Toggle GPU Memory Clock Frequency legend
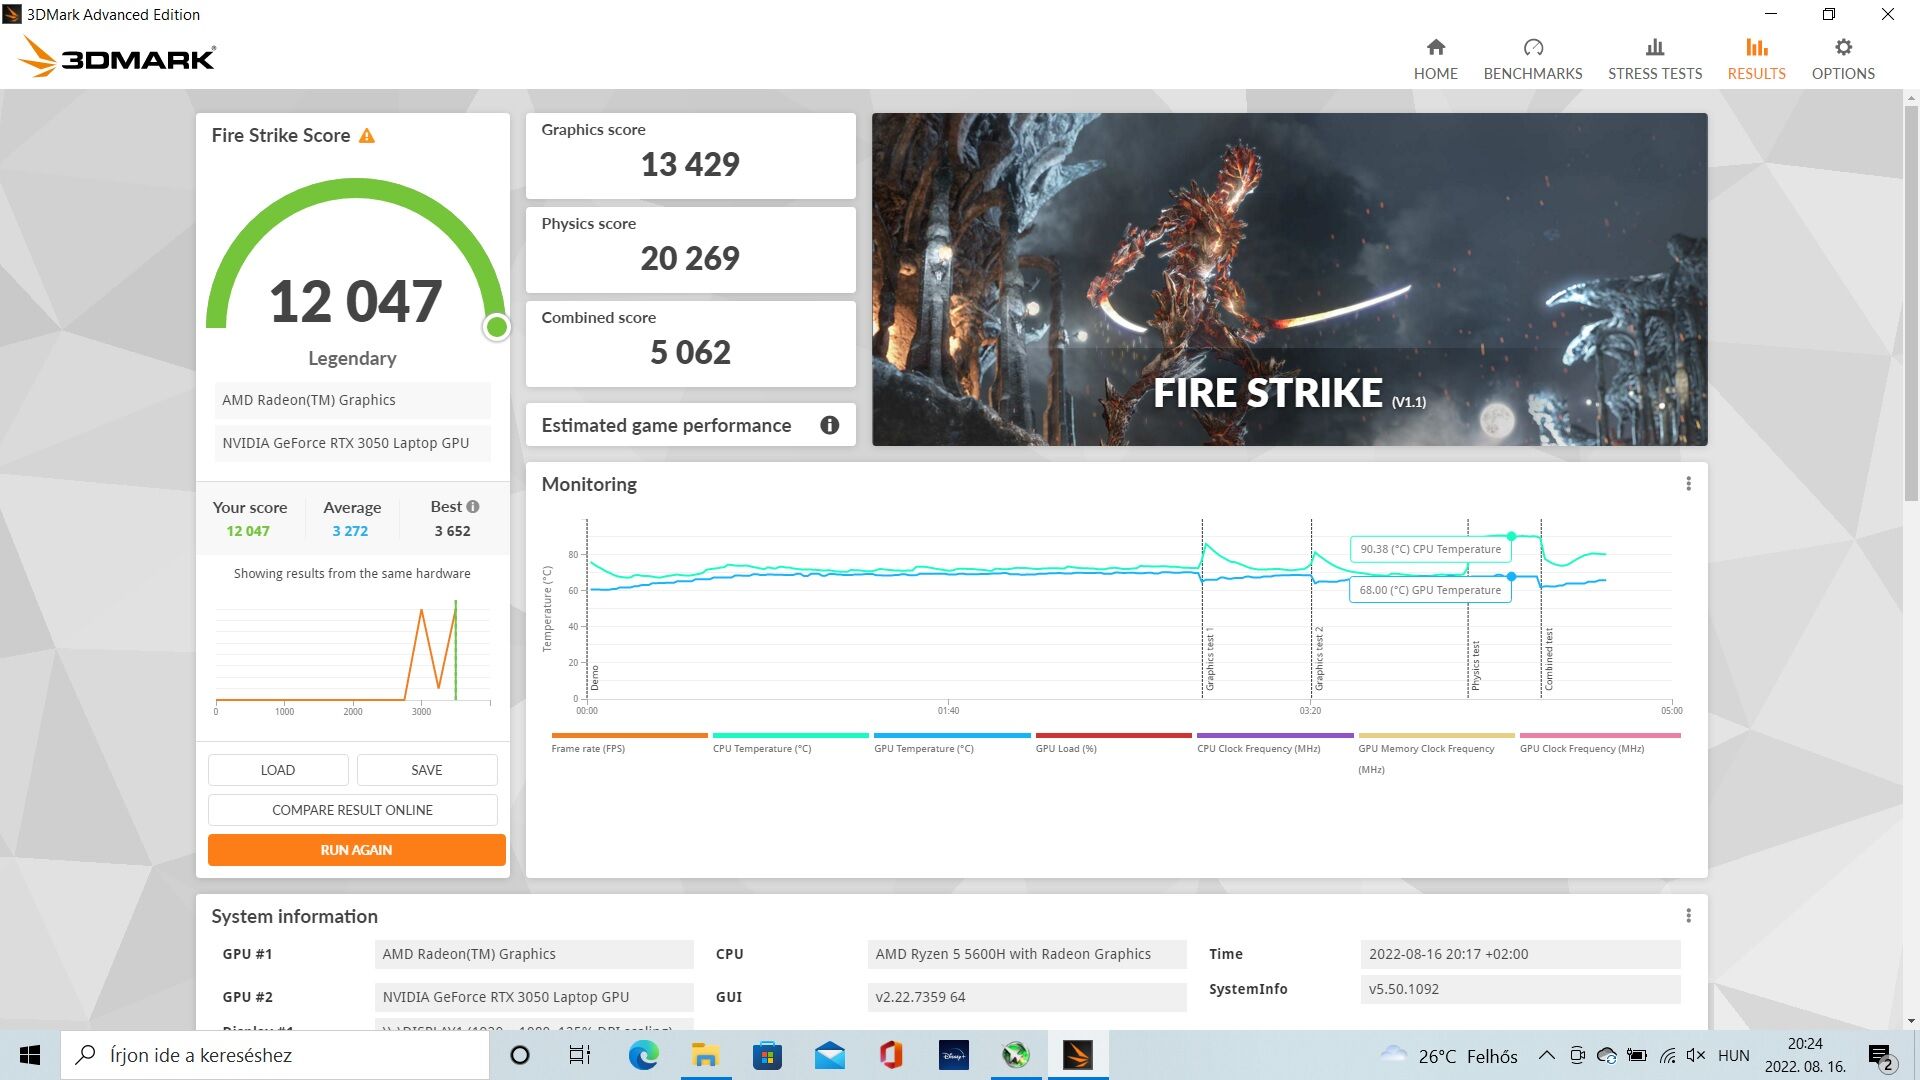Viewport: 1920px width, 1080px height. [1436, 754]
